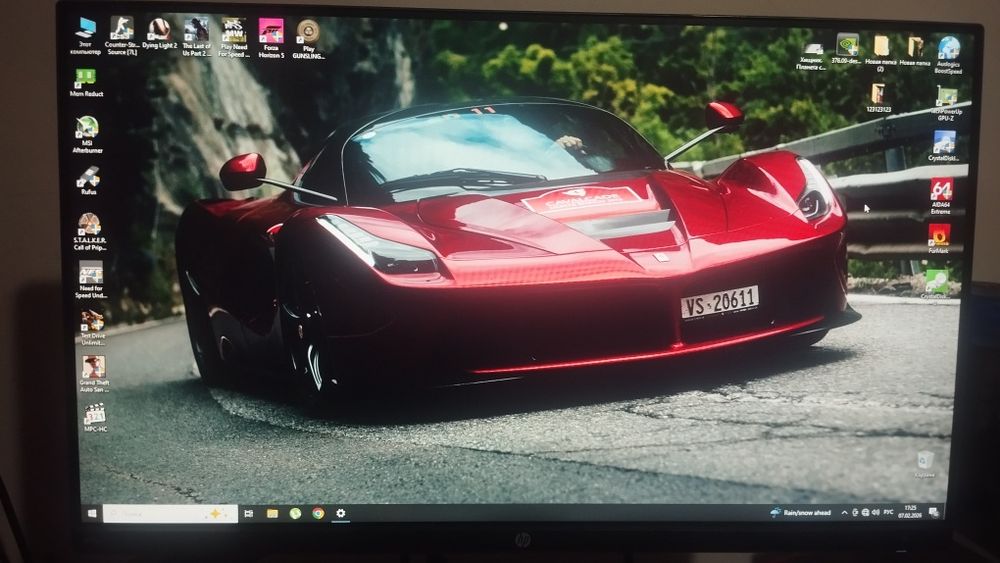1000x563 pixels.
Task: Launch Counter-Strike Source shortcut
Action: [121, 36]
